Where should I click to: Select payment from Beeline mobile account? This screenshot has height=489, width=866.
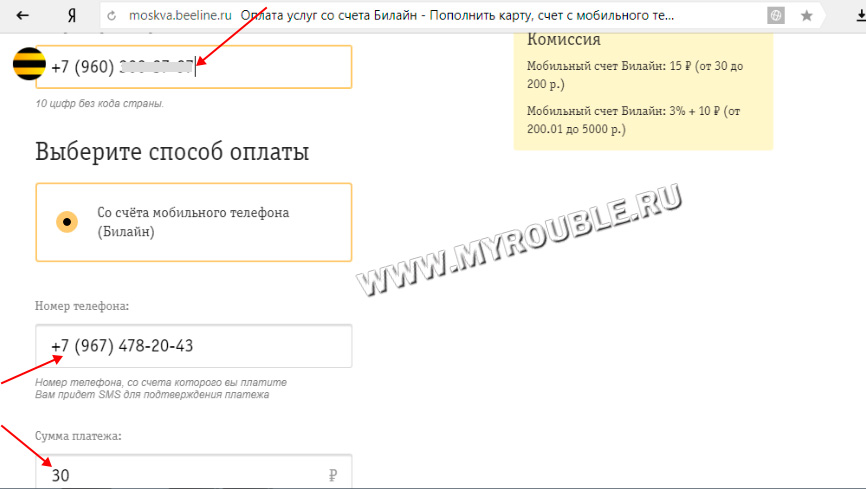click(193, 222)
